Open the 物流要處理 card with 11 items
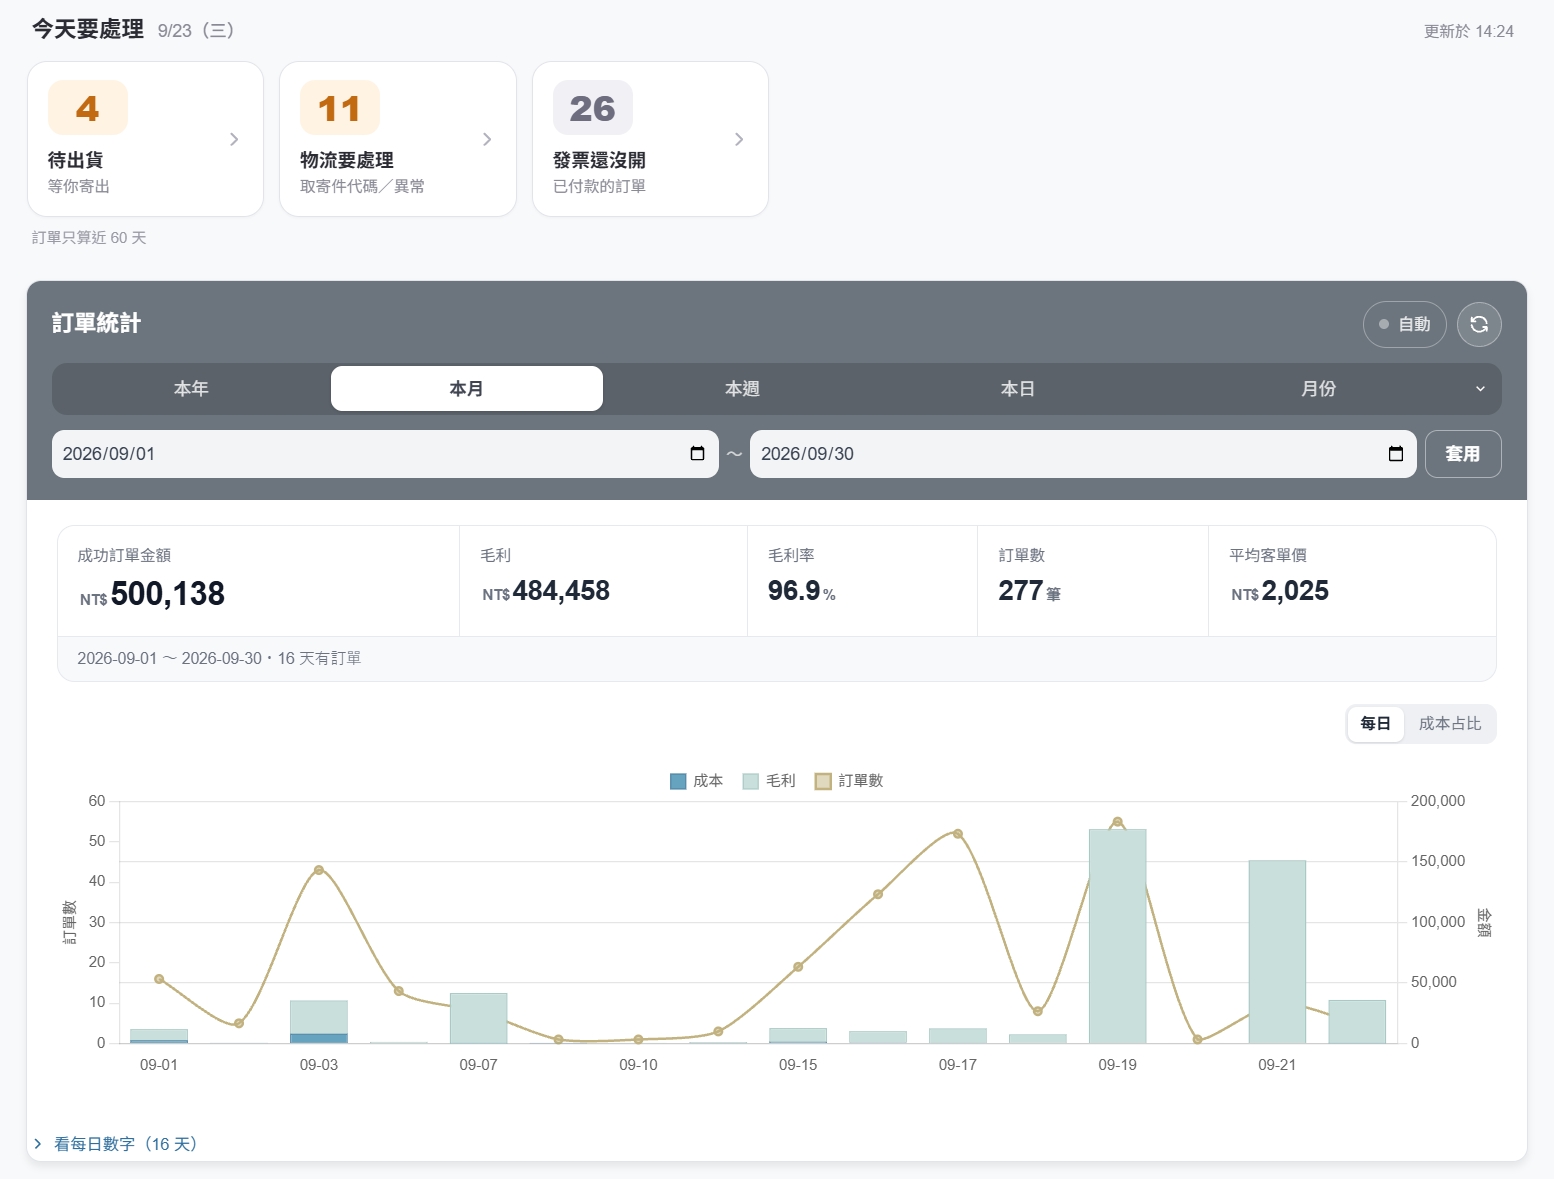1554x1179 pixels. (x=398, y=139)
